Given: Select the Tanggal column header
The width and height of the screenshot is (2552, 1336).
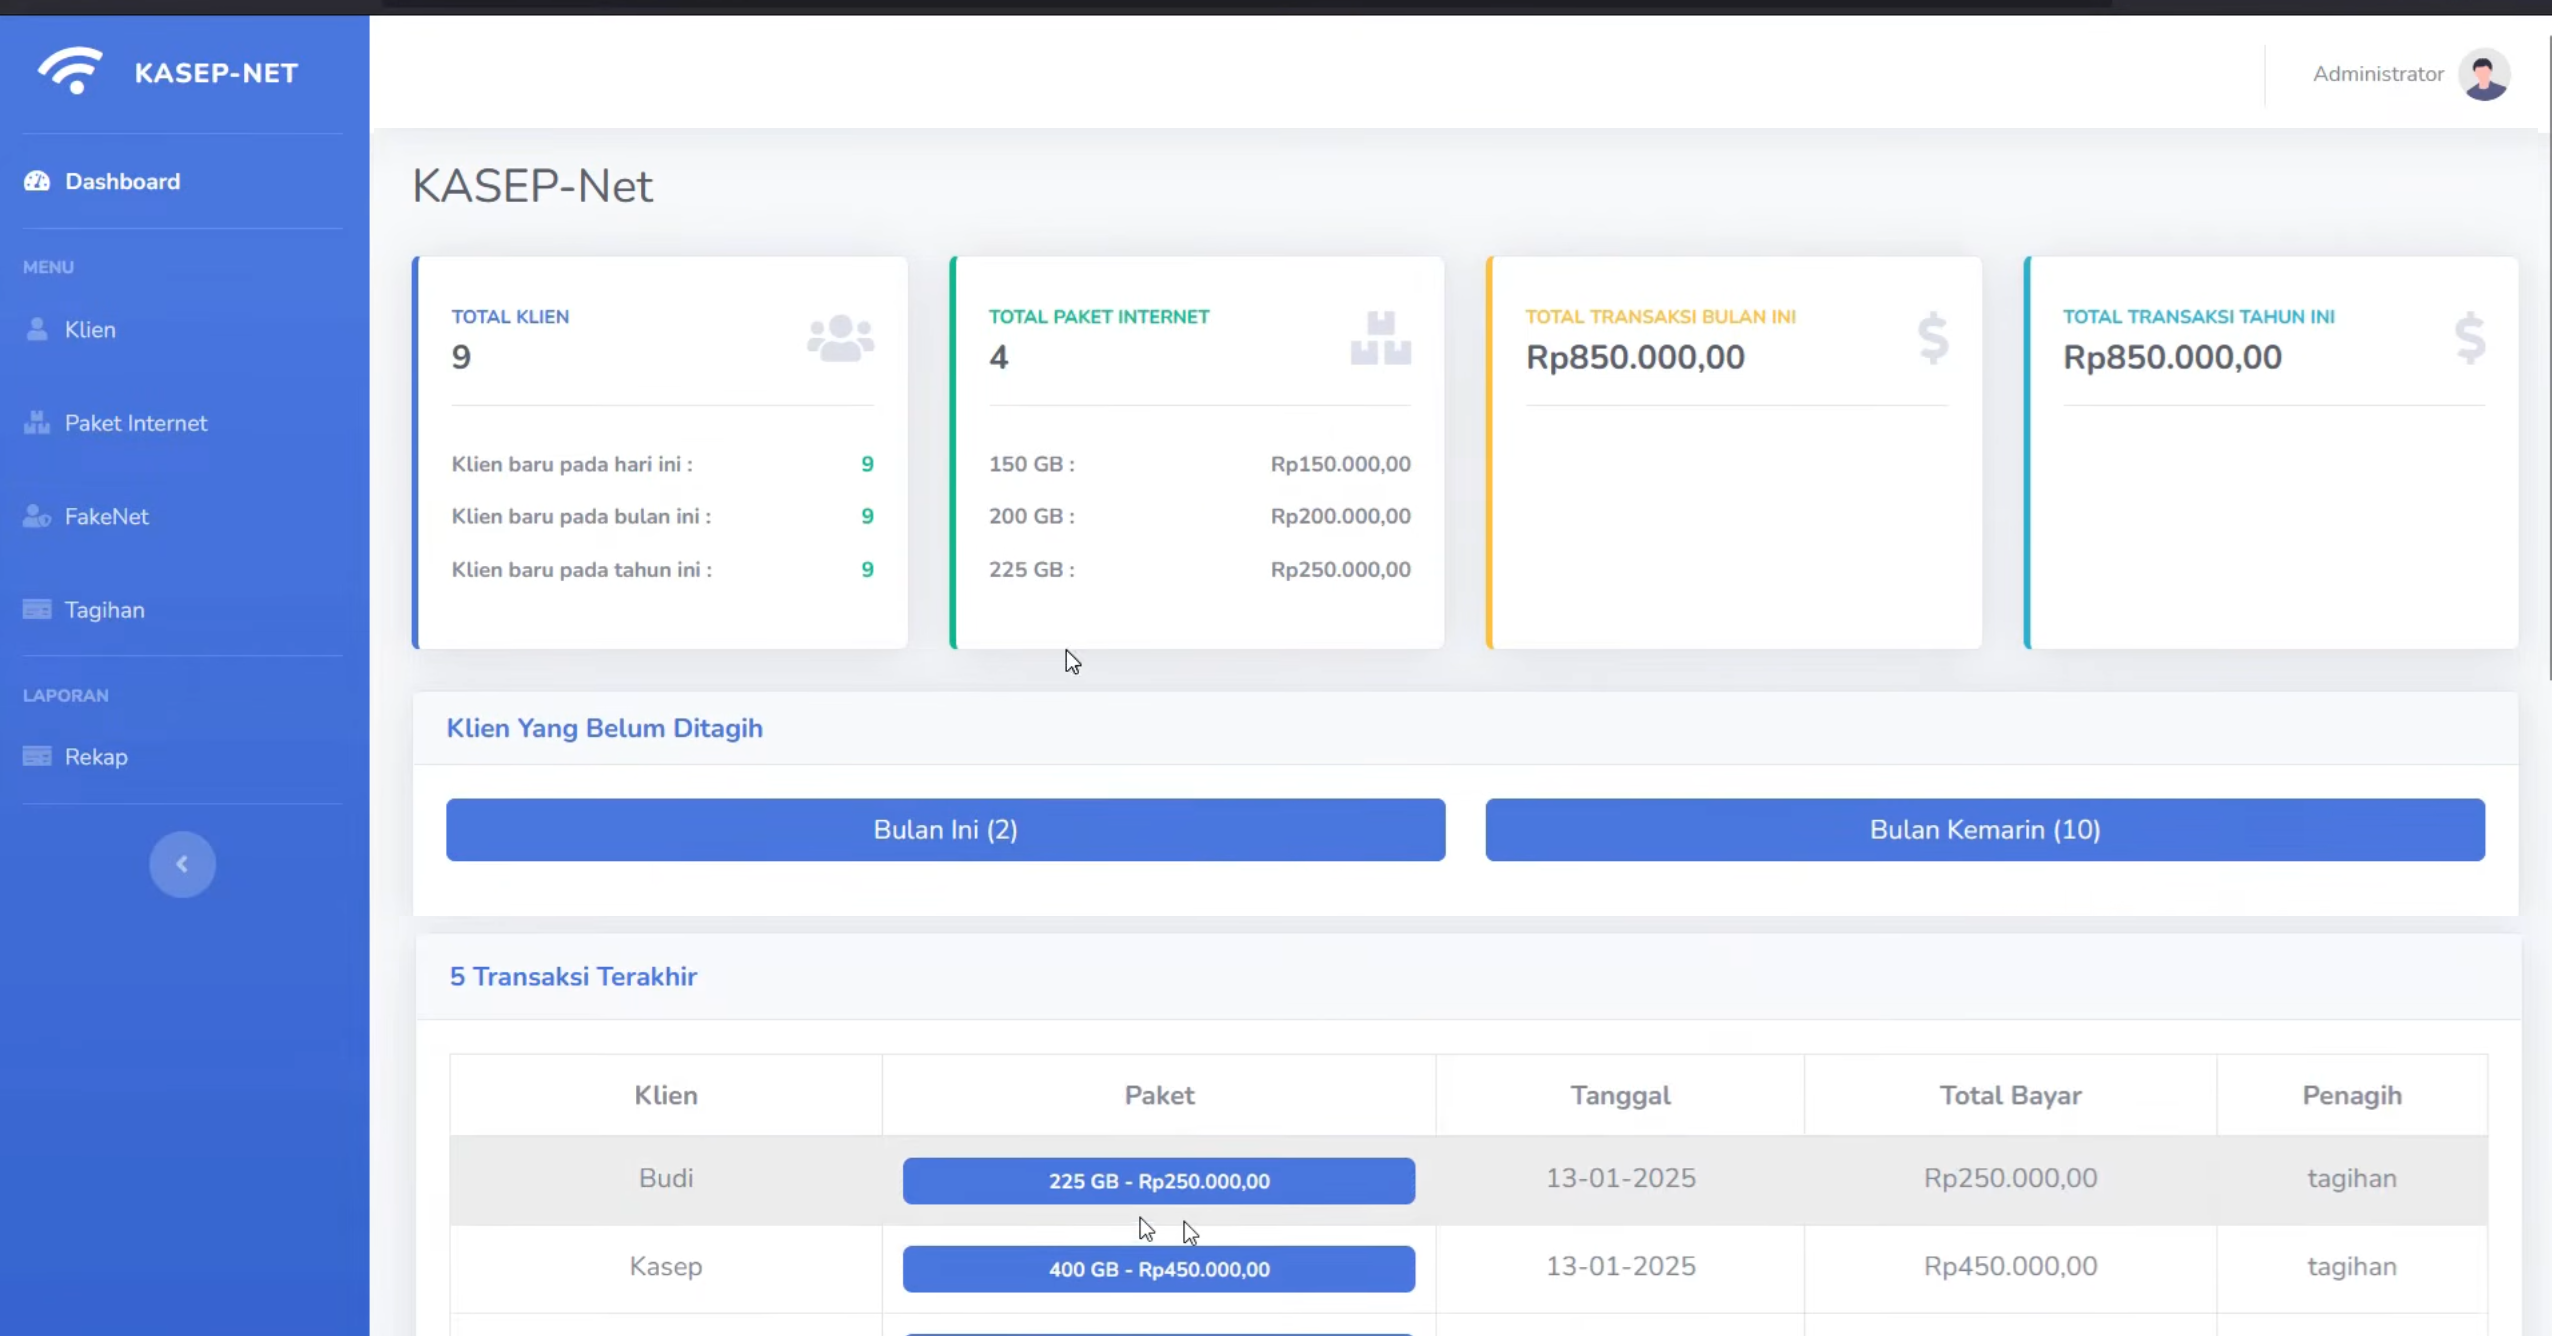Looking at the screenshot, I should [1620, 1095].
